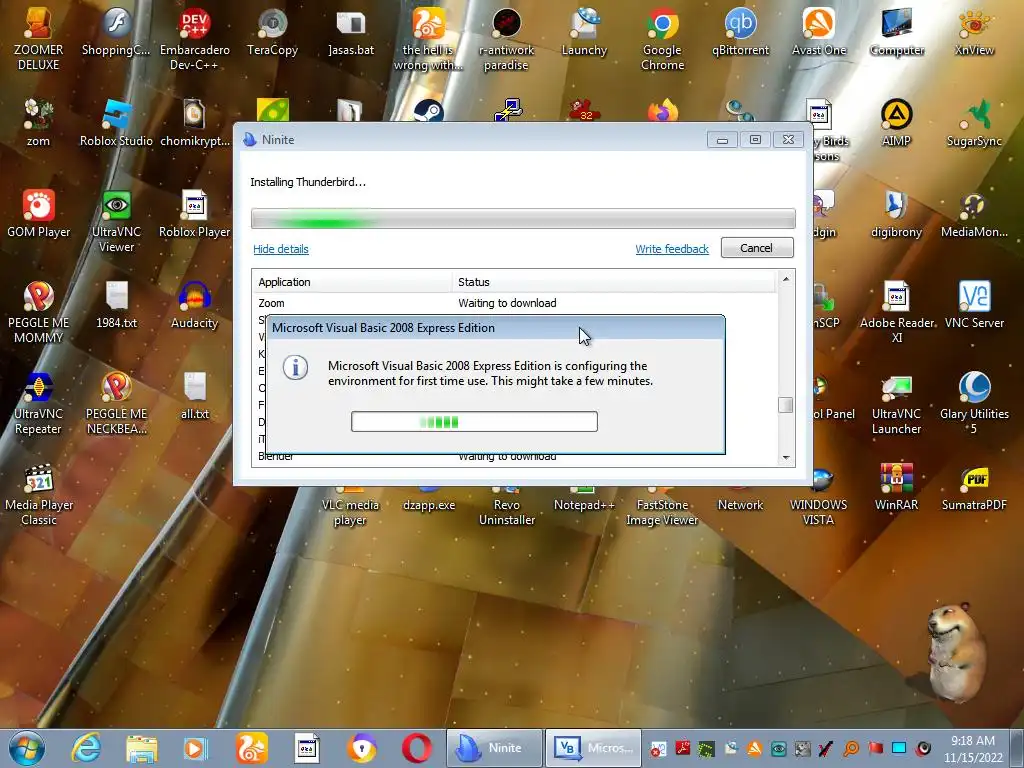The height and width of the screenshot is (768, 1024).
Task: Open the ZOOMER DELUXE desktop icon
Action: coord(38,38)
